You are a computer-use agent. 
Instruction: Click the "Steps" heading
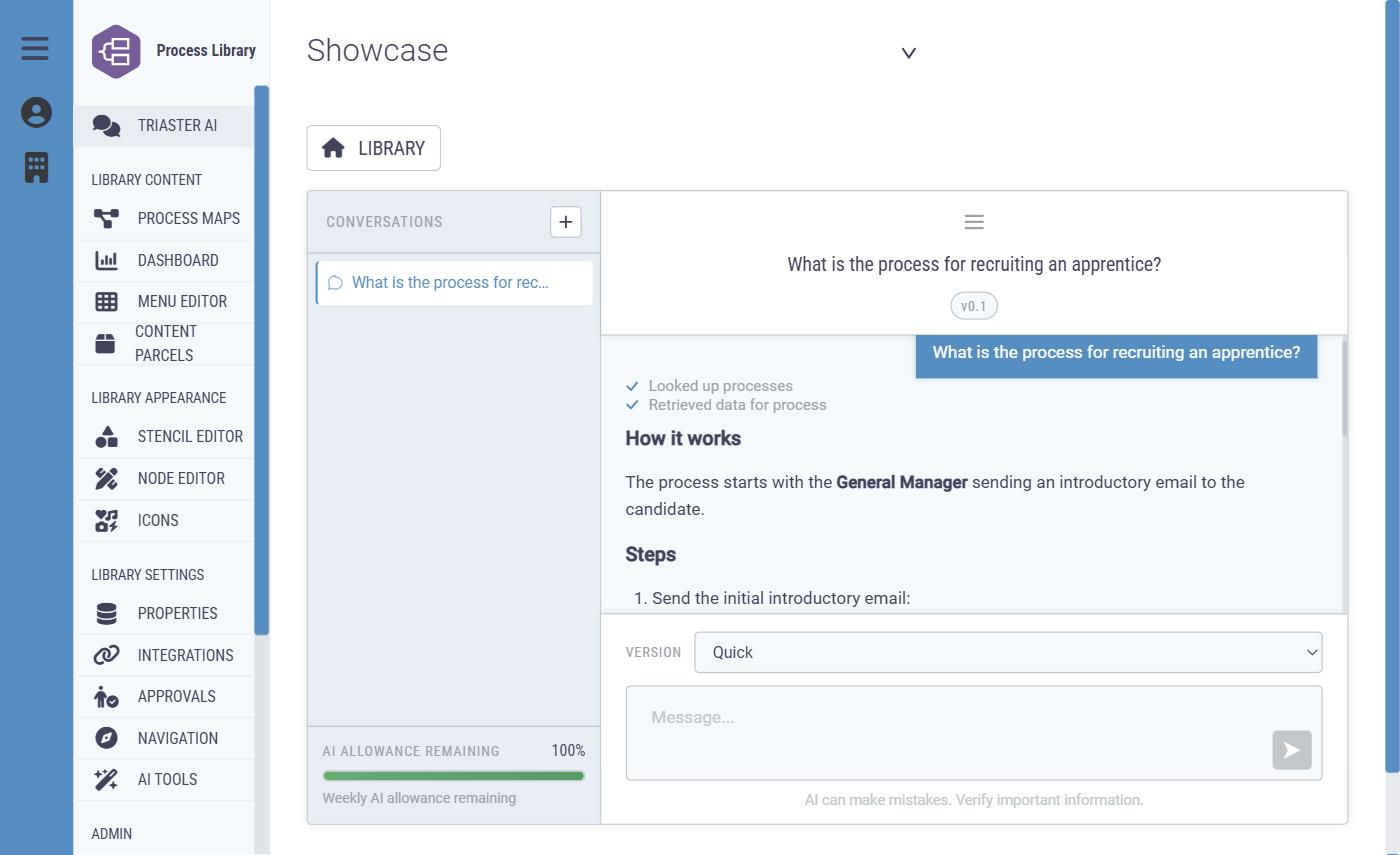(x=651, y=555)
